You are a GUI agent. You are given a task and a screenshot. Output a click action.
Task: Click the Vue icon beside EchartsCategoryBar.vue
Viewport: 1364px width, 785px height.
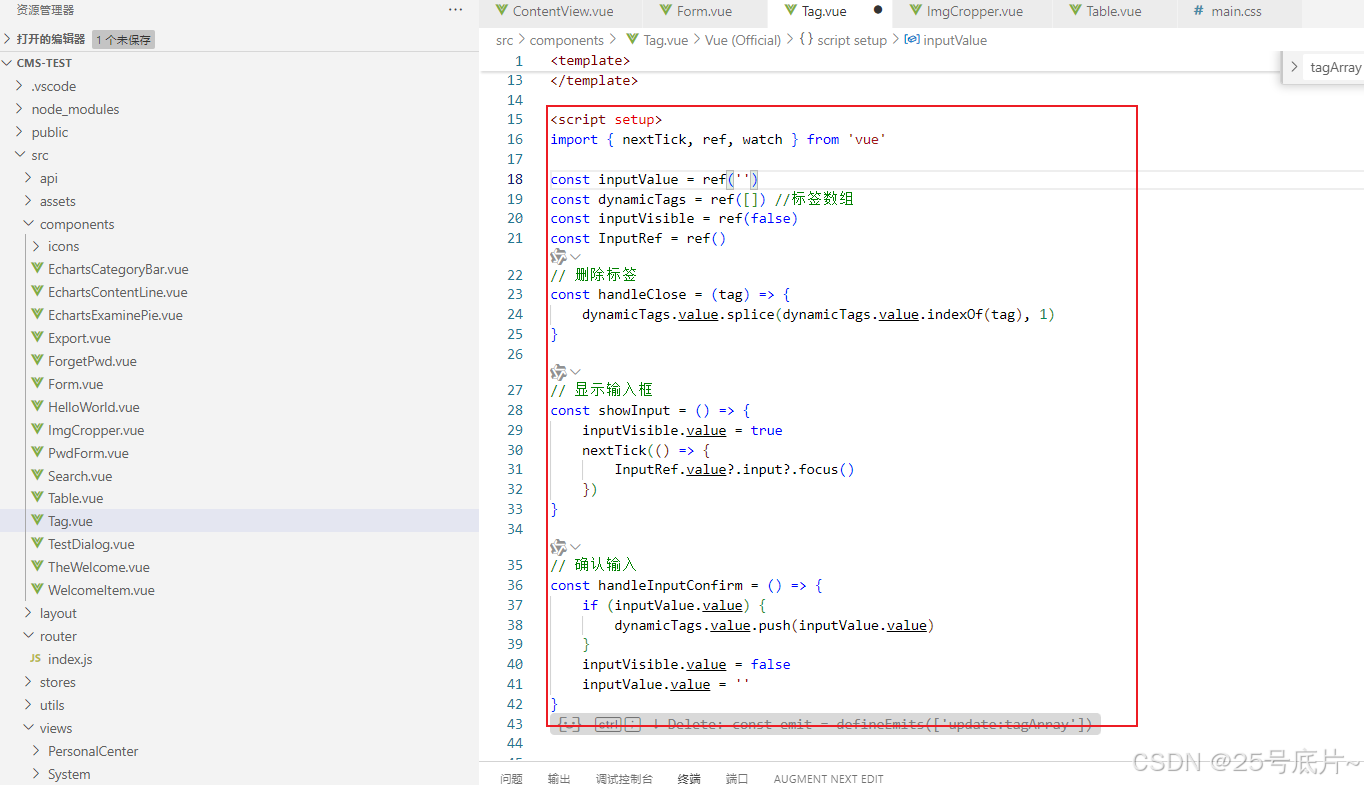(x=38, y=269)
